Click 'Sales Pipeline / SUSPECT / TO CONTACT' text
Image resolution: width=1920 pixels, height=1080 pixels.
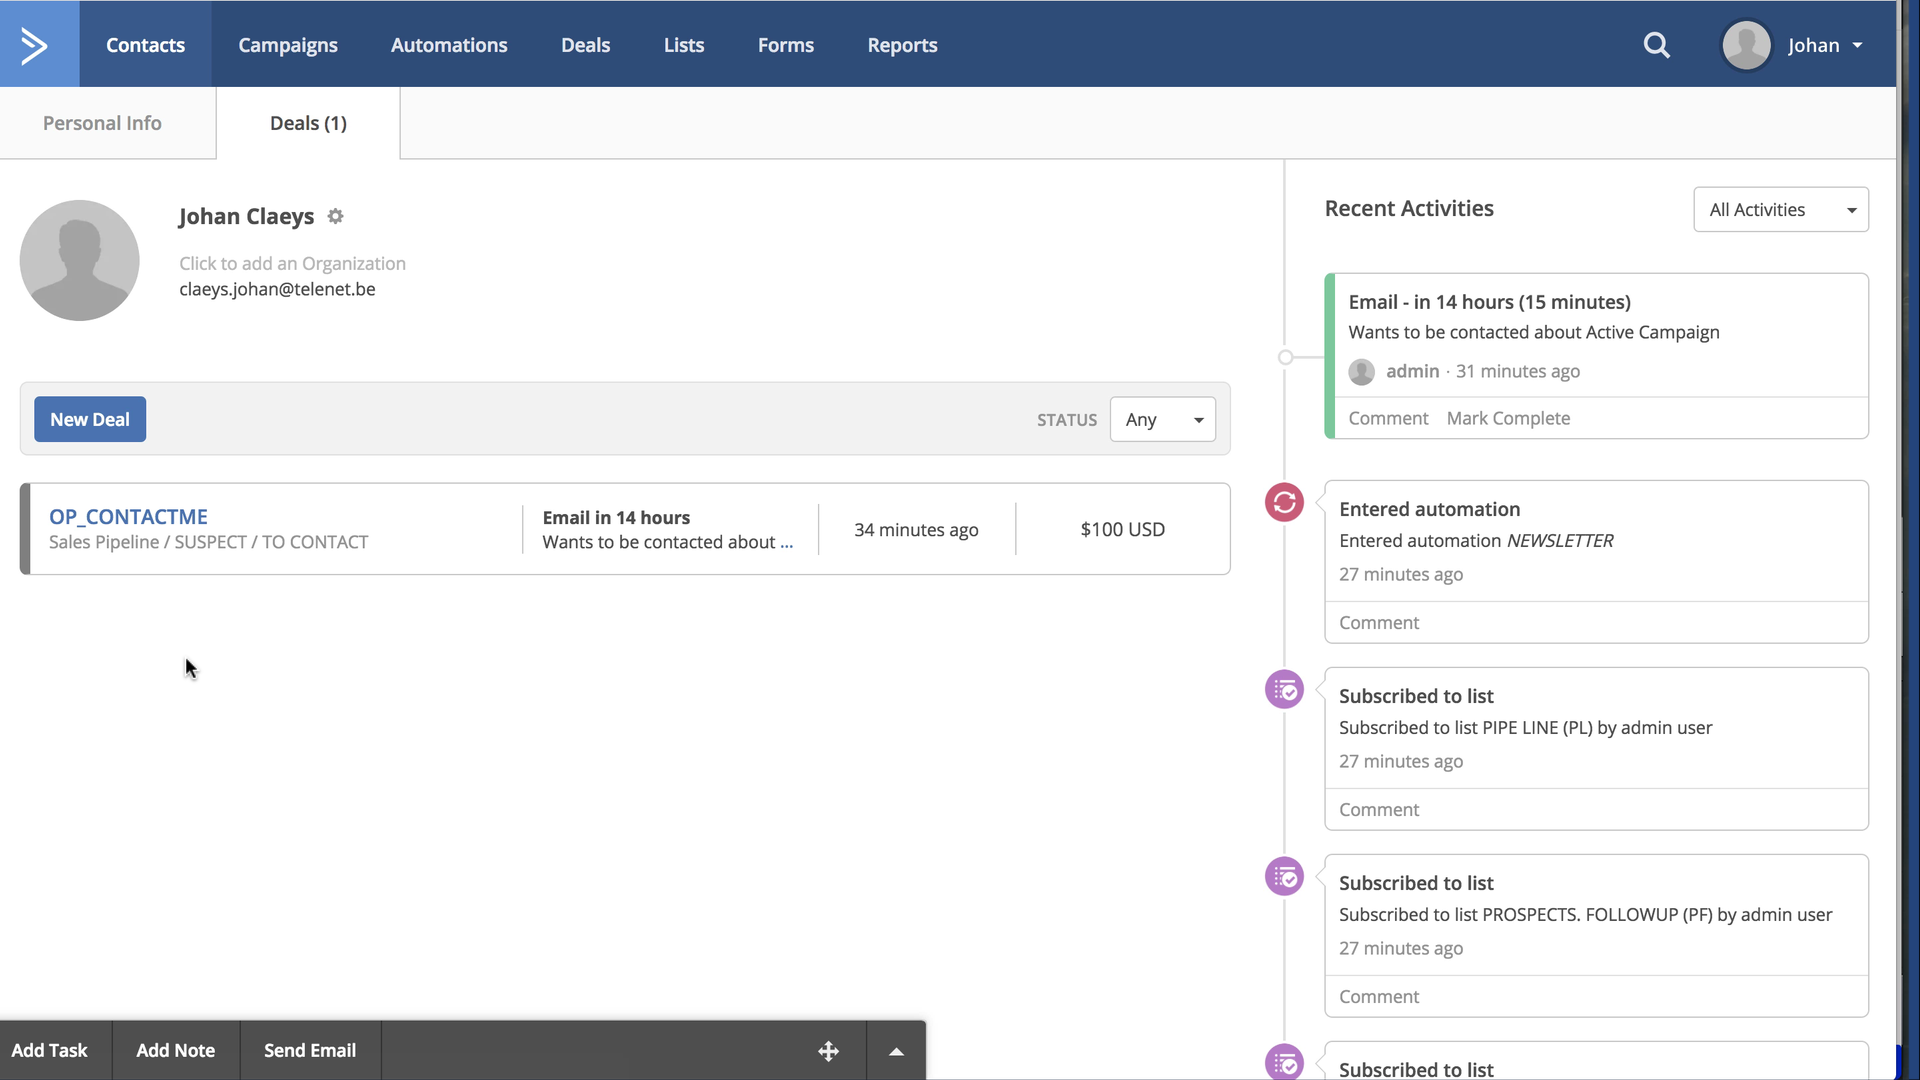(208, 542)
